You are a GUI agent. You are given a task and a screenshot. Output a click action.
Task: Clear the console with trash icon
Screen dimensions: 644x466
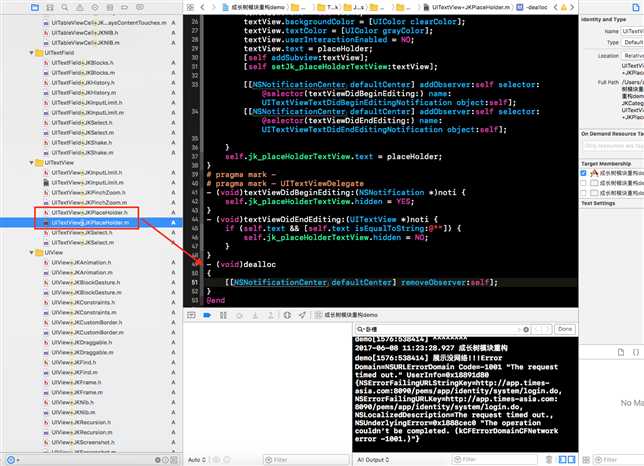click(549, 459)
